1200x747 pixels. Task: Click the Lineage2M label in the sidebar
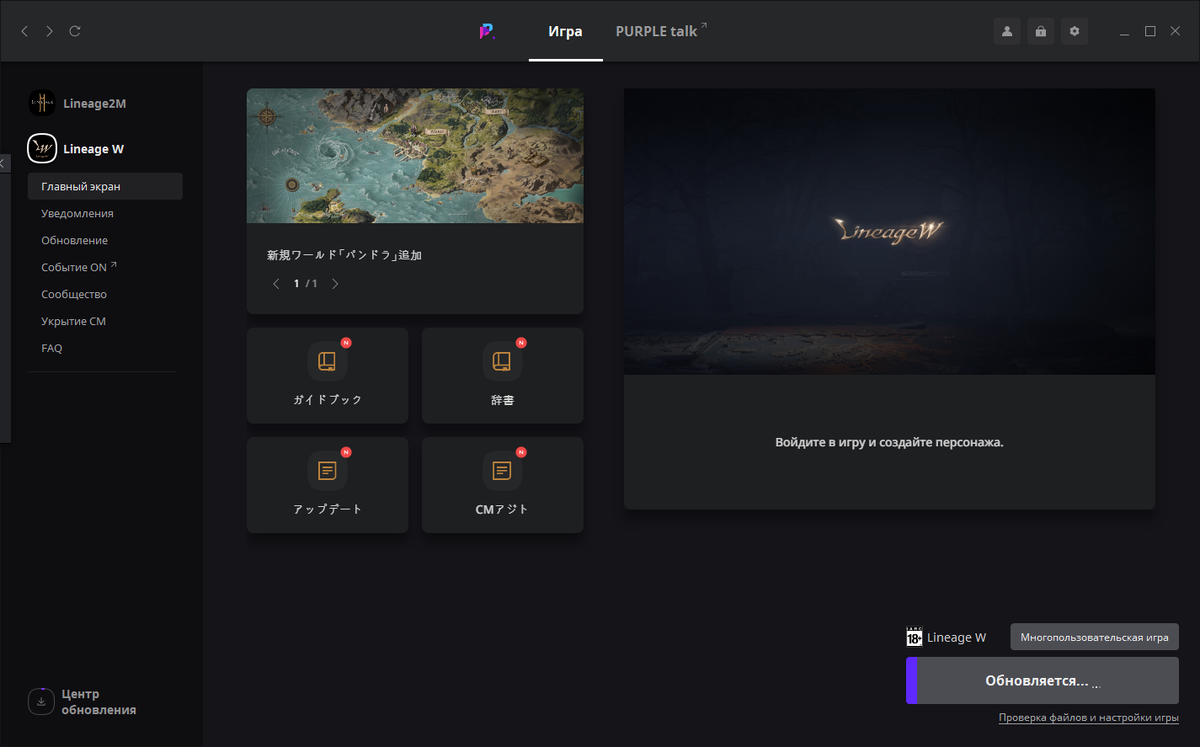(95, 103)
